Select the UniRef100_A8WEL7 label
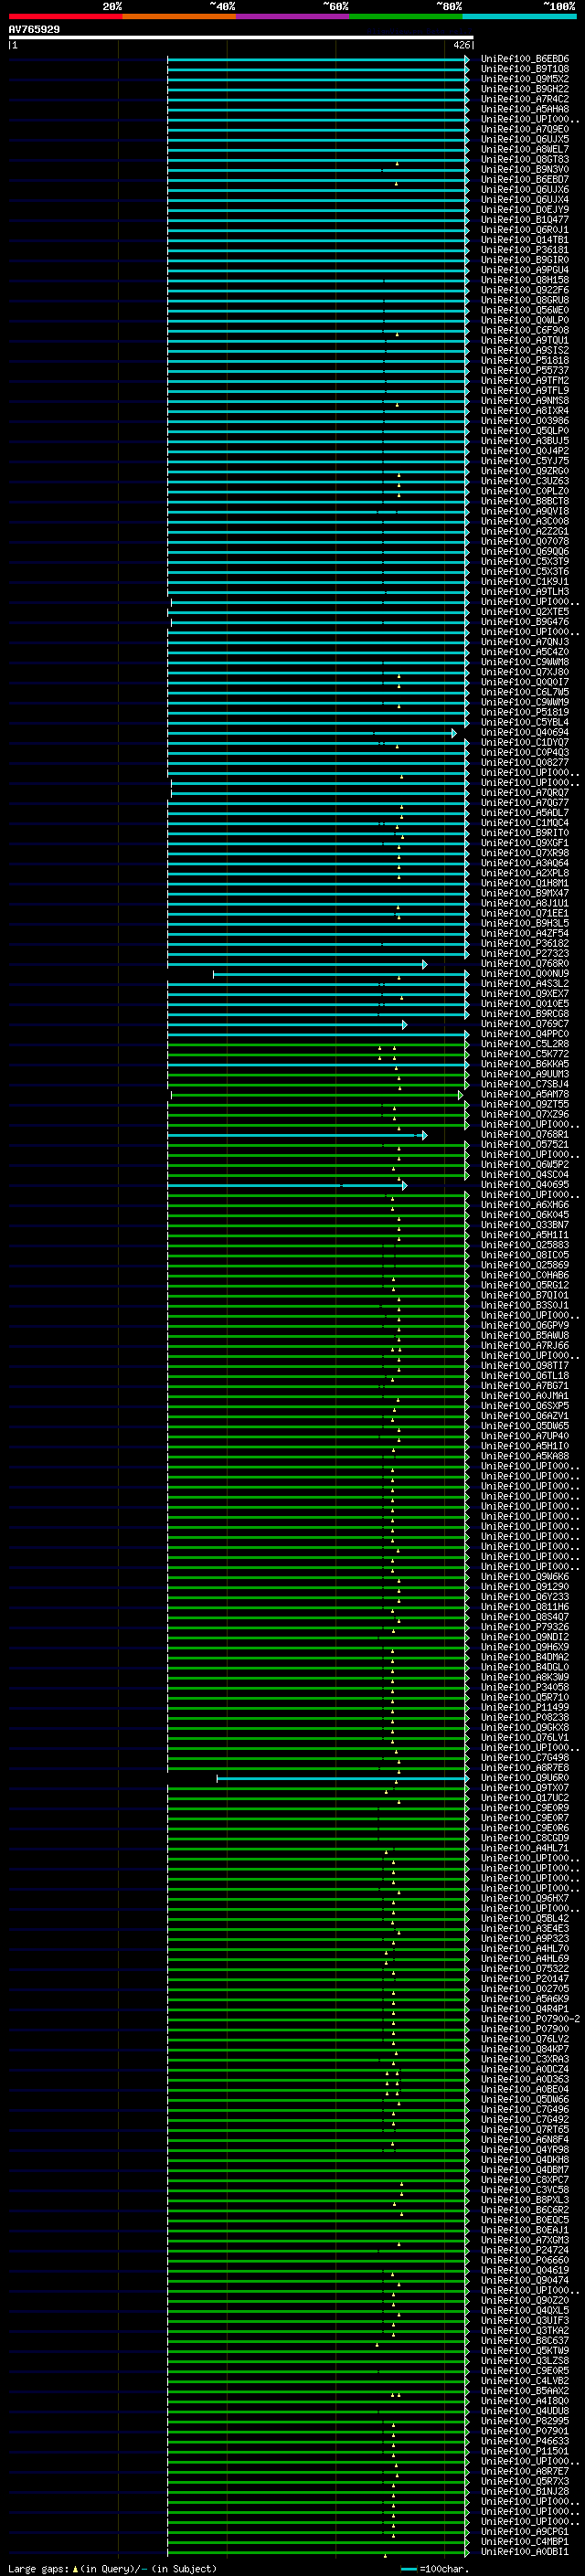 click(x=525, y=149)
